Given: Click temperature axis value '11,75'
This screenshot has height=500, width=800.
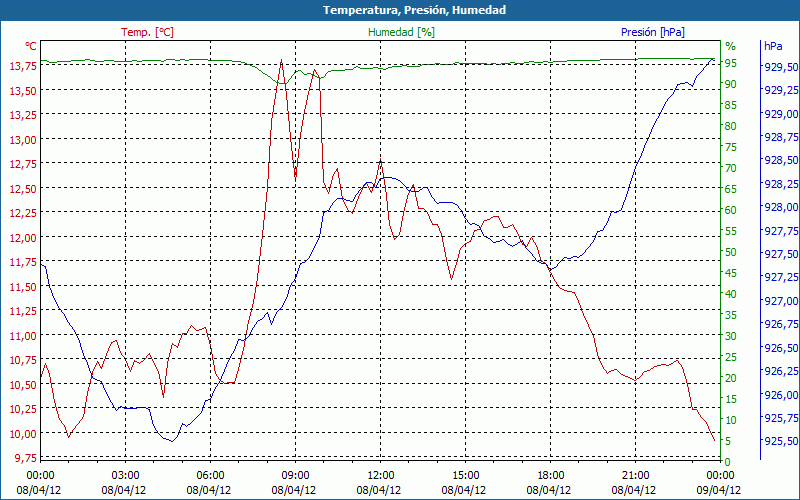Looking at the screenshot, I should [x=23, y=262].
